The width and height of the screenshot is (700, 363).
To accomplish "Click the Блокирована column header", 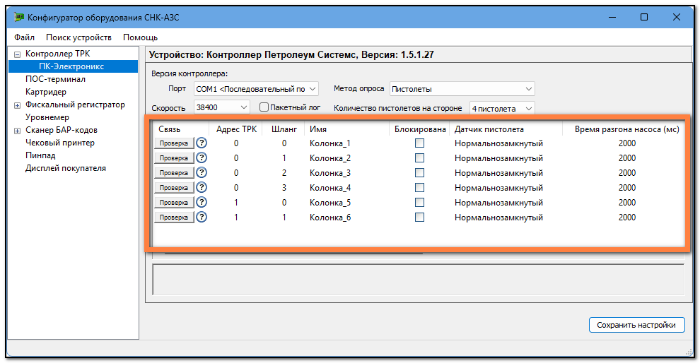I will (x=420, y=129).
